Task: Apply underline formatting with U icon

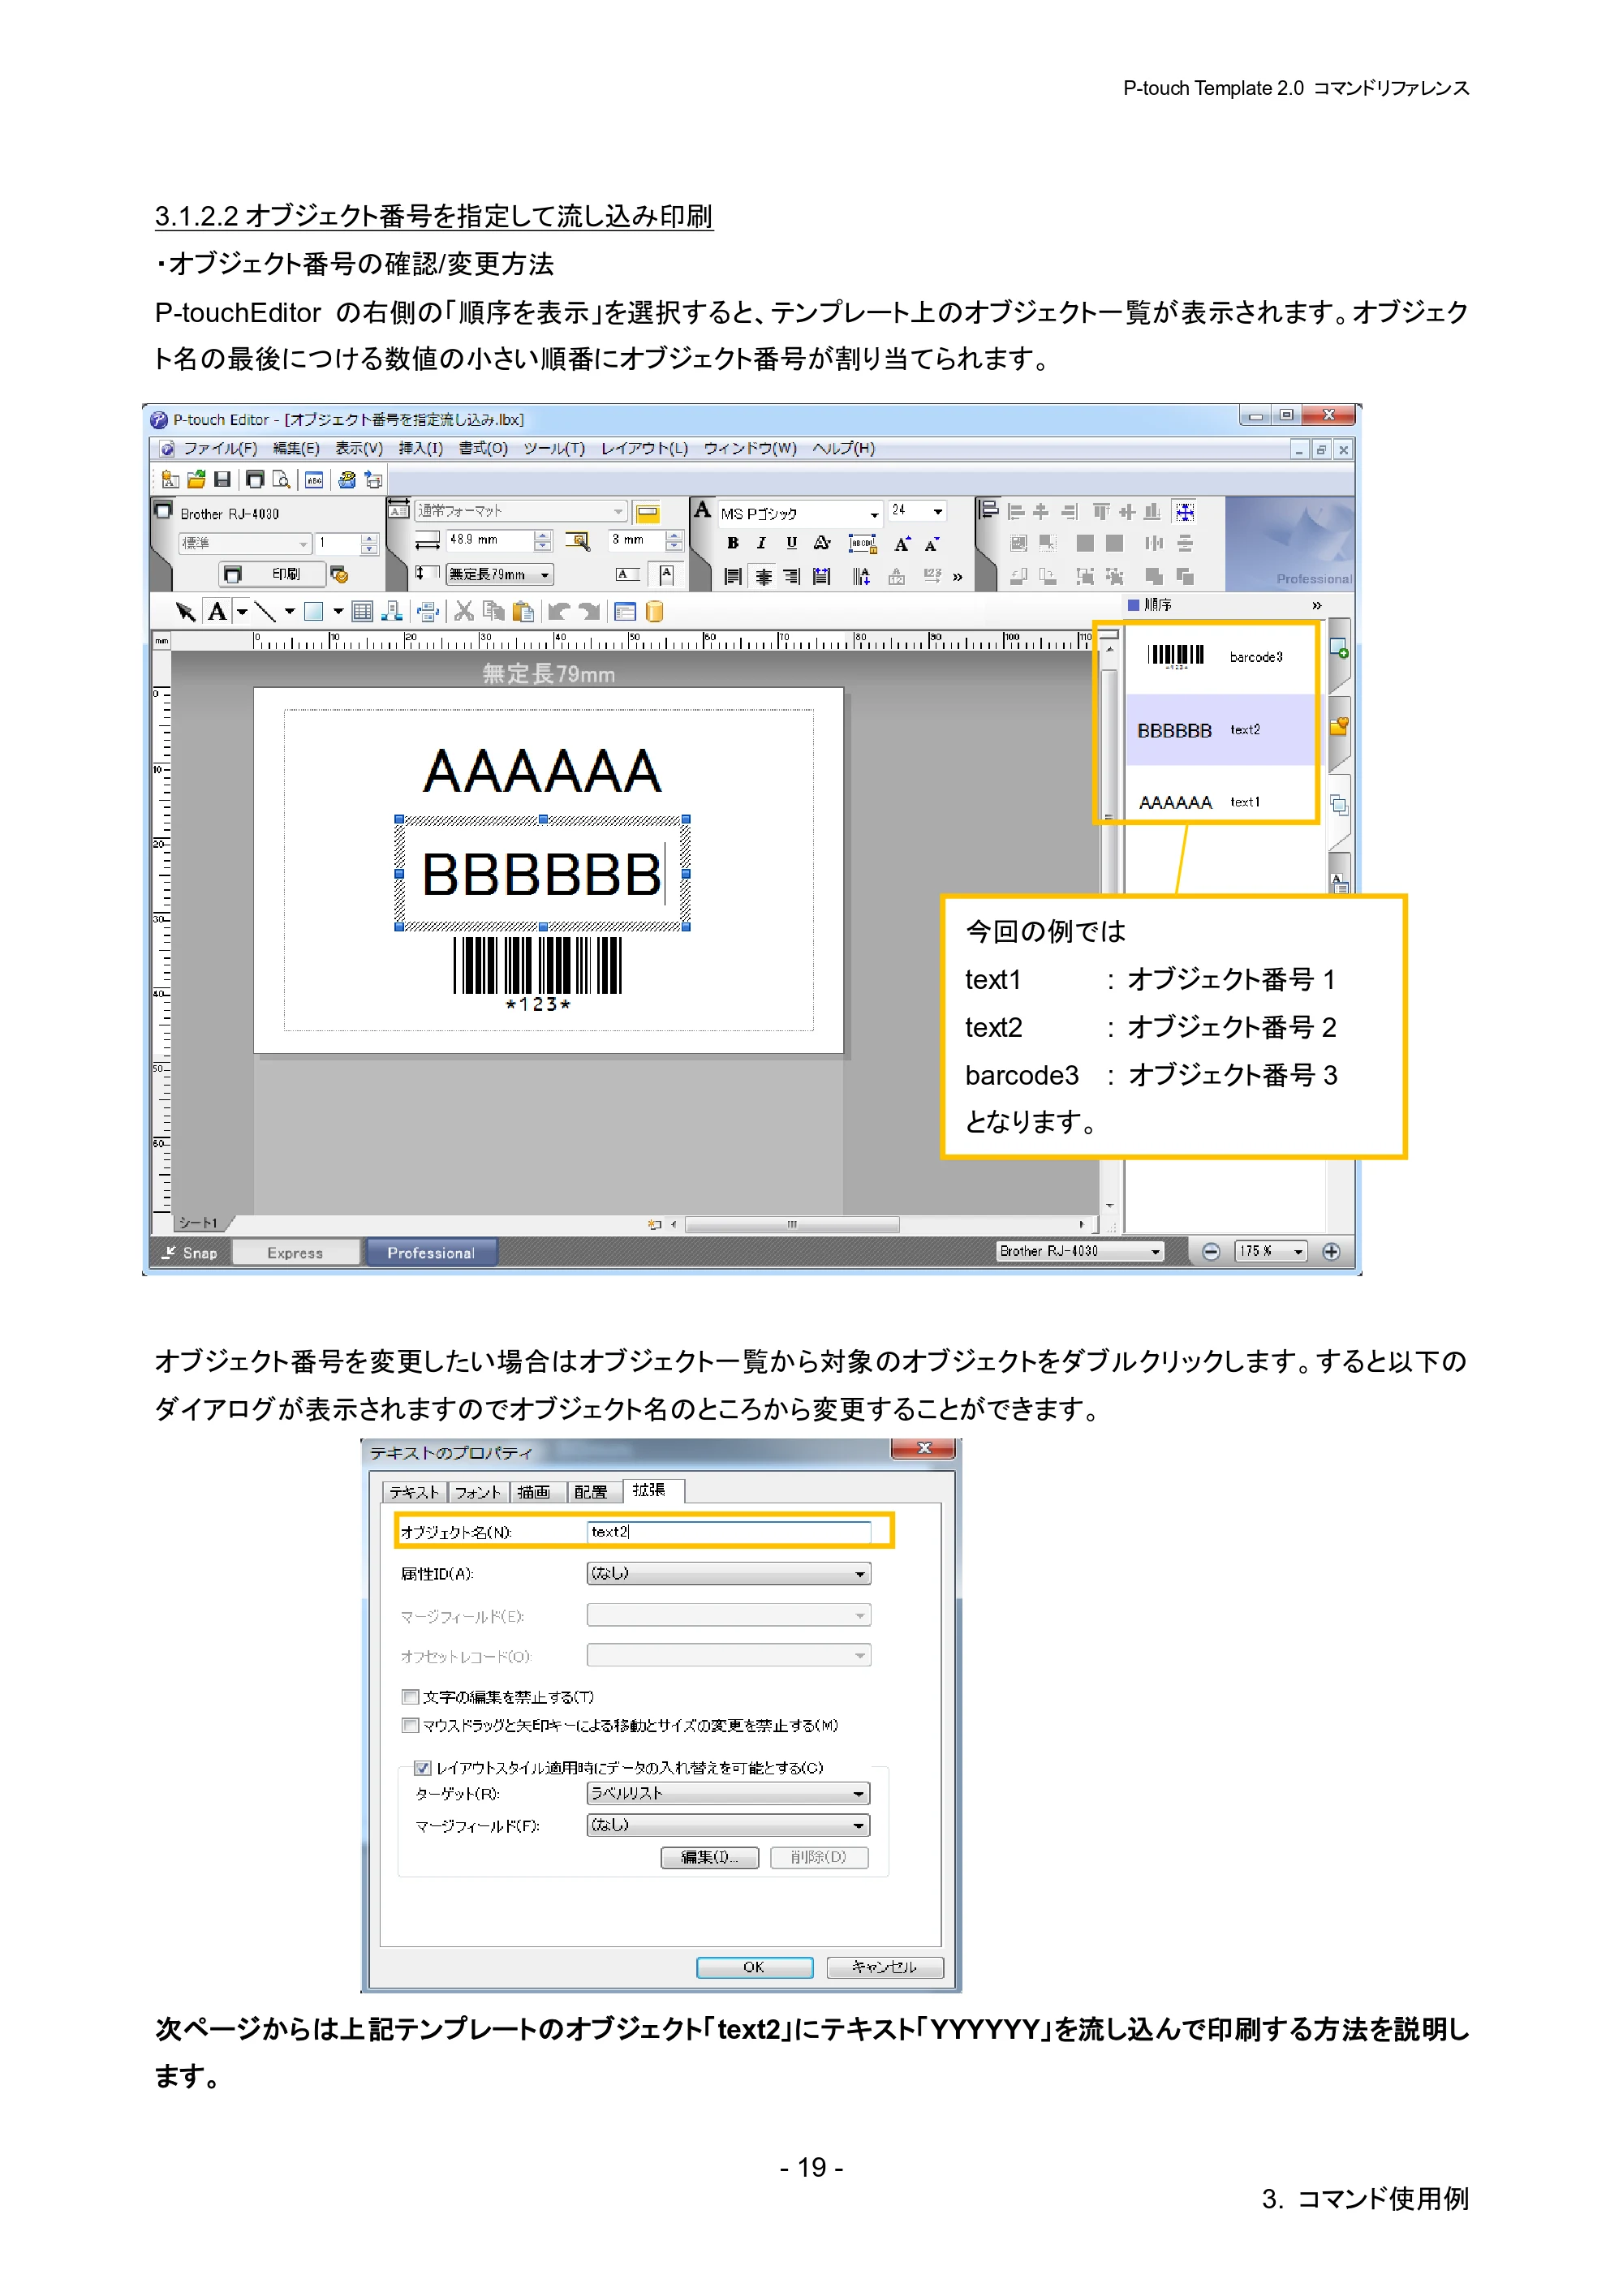Action: click(x=791, y=543)
